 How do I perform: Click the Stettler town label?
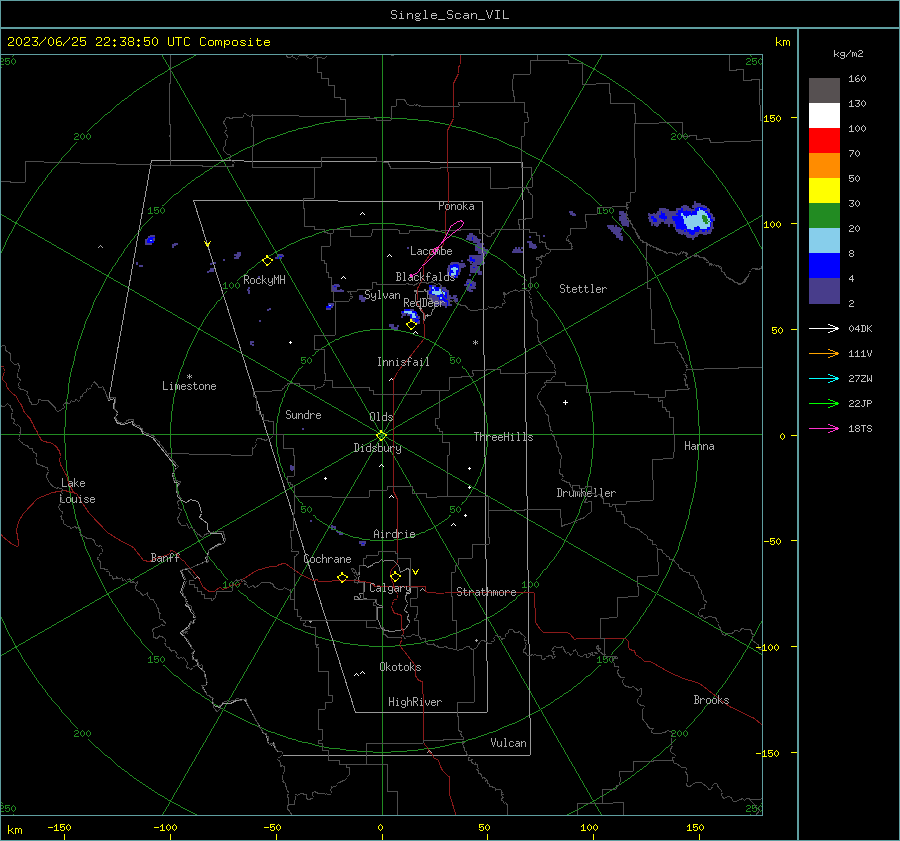pos(583,289)
